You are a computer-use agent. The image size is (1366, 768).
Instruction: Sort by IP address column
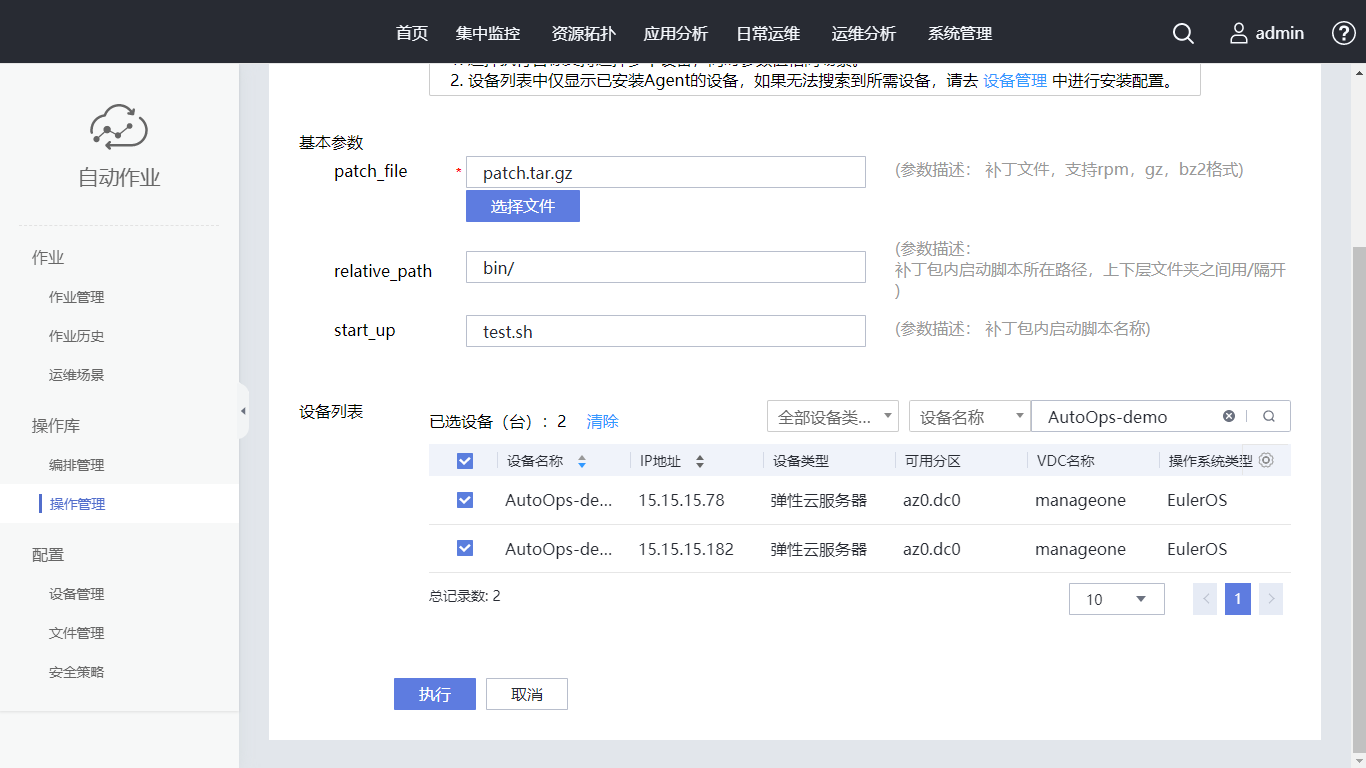tap(700, 462)
